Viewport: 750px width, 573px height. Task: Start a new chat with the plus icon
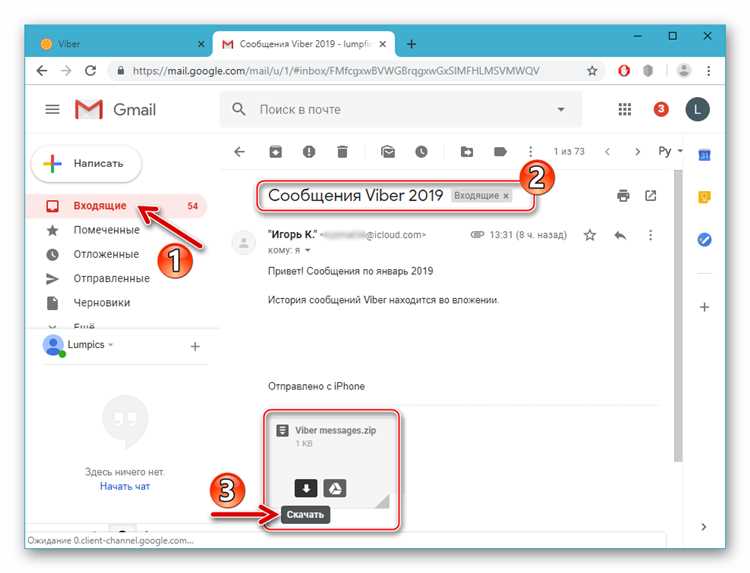pyautogui.click(x=195, y=346)
